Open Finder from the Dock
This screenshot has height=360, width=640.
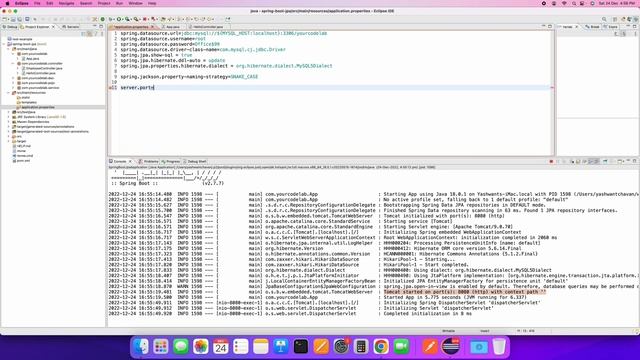(x=141, y=347)
